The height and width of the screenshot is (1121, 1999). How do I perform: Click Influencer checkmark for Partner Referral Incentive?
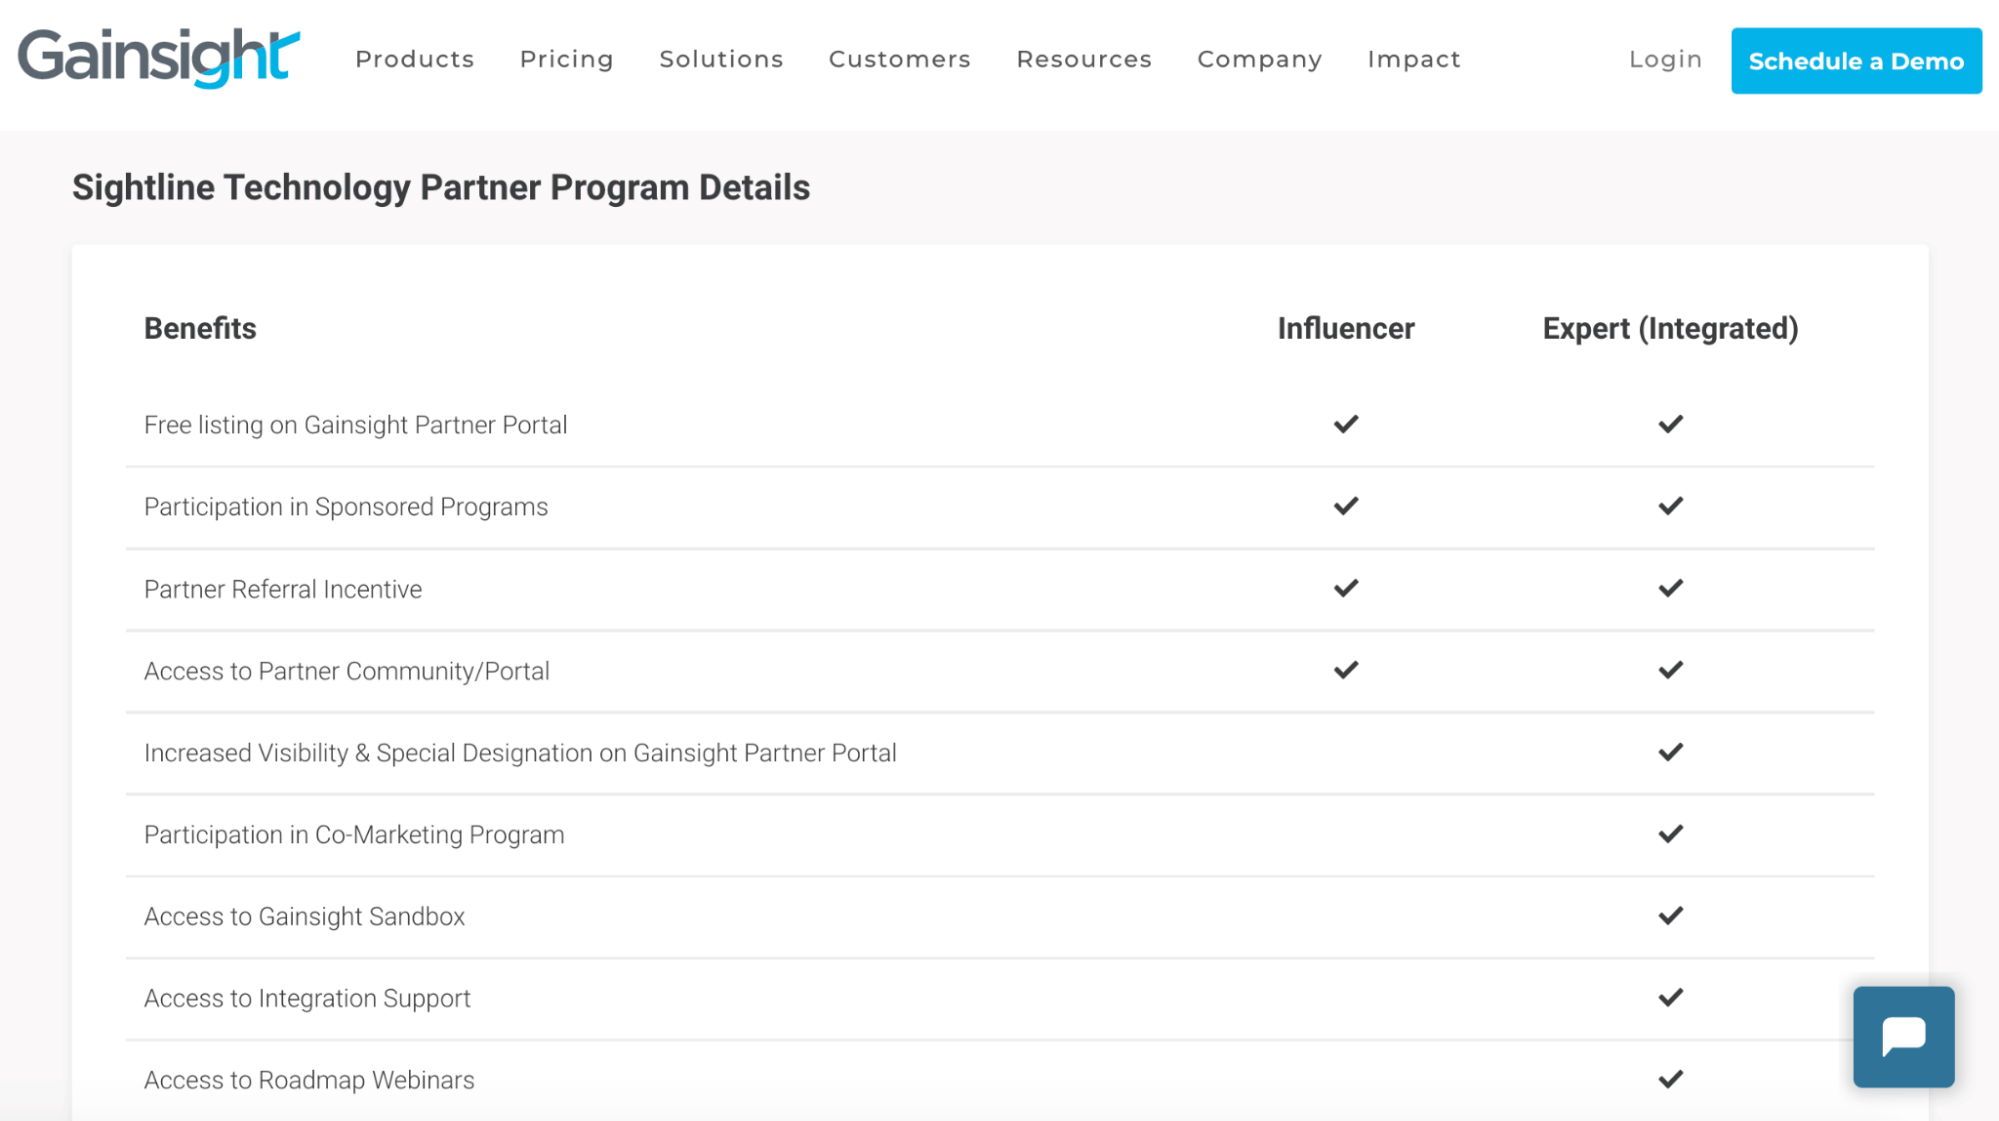[1346, 588]
